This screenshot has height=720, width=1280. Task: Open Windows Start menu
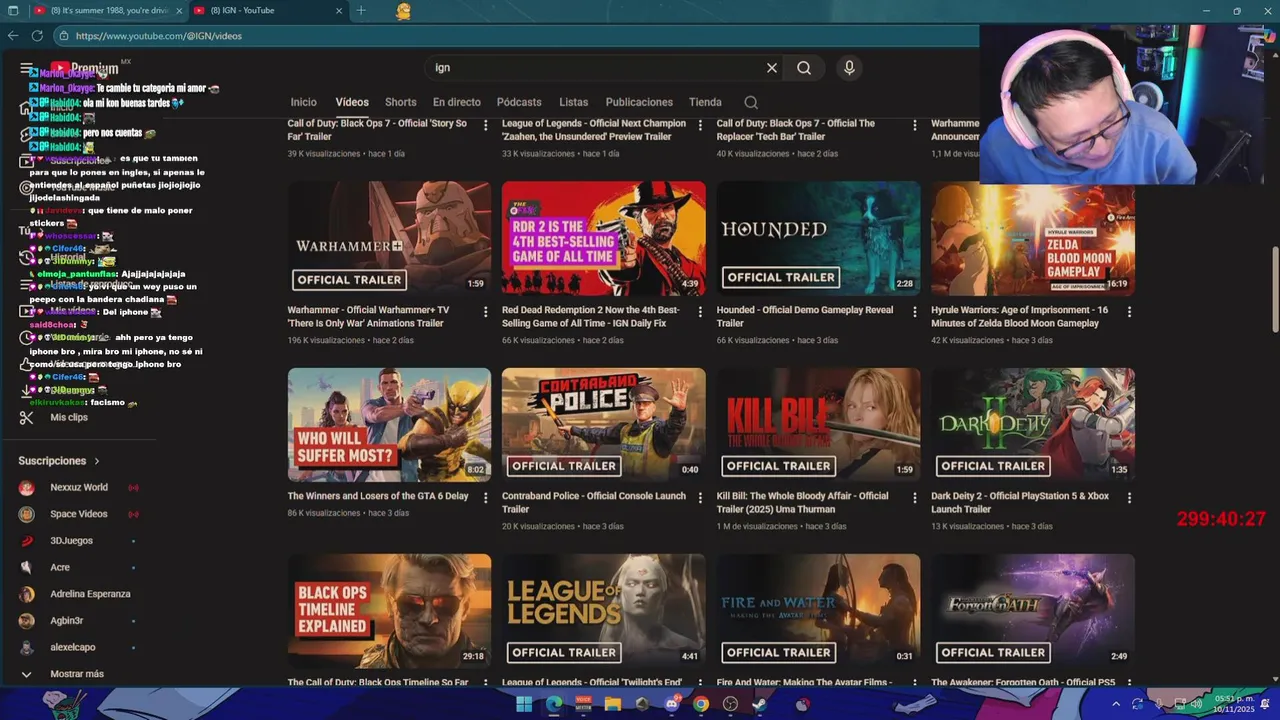(524, 704)
